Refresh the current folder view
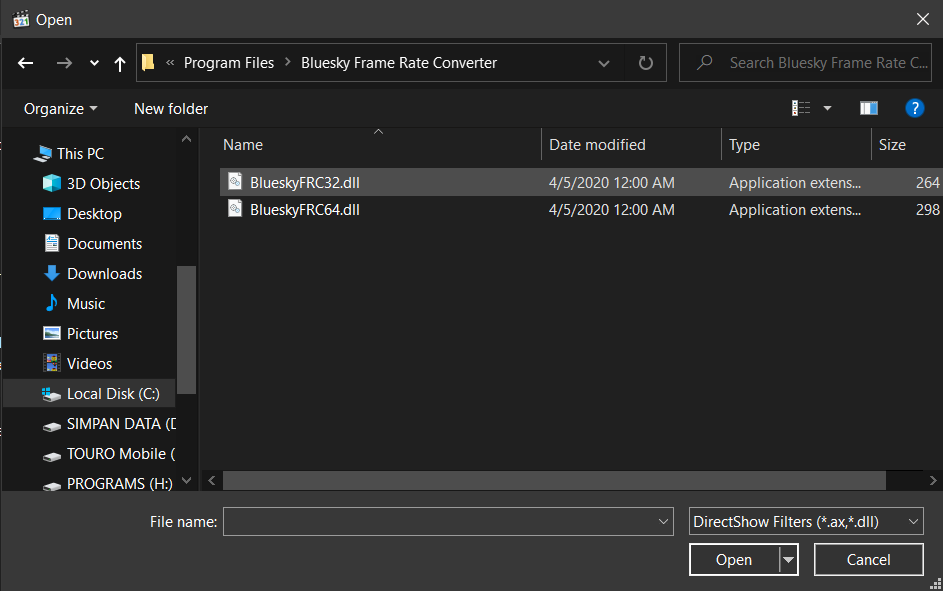943x591 pixels. coord(645,63)
